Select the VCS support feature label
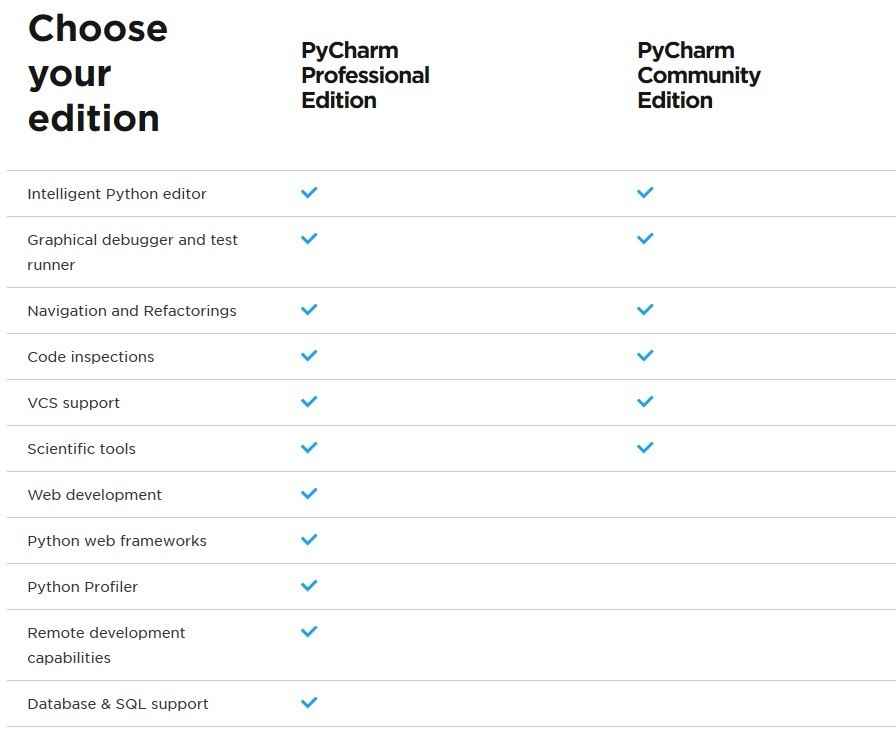Image resolution: width=896 pixels, height=738 pixels. [x=73, y=403]
